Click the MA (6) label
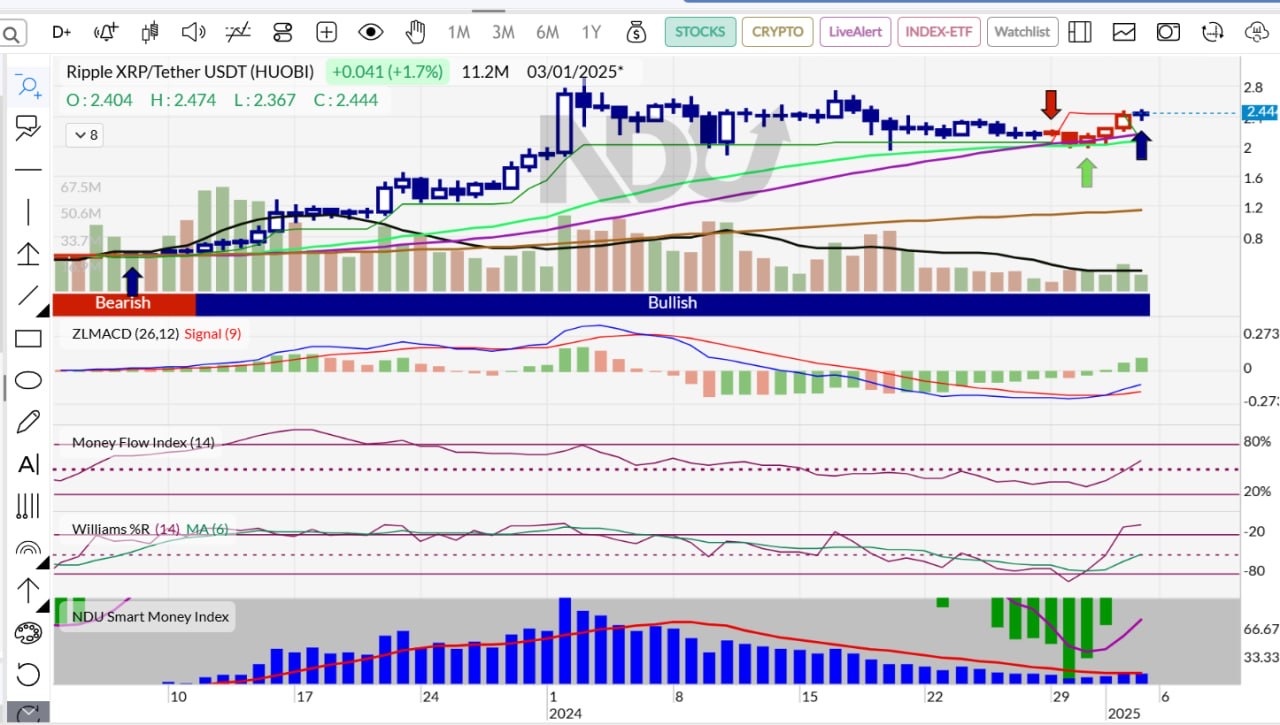Screen dimensions: 1280x725 point(208,528)
